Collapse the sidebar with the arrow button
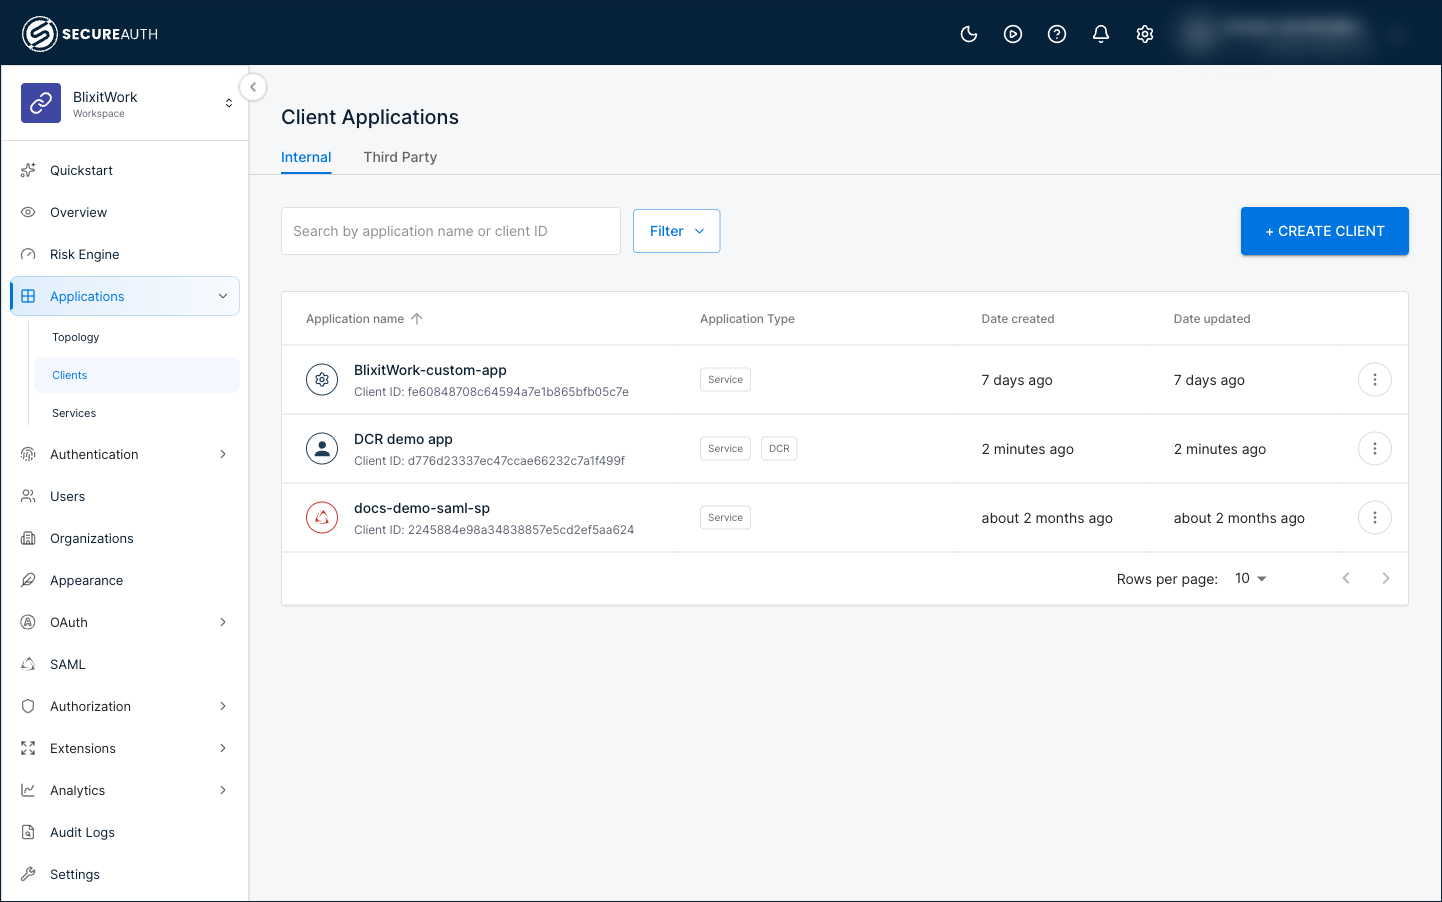This screenshot has height=902, width=1442. (x=253, y=87)
